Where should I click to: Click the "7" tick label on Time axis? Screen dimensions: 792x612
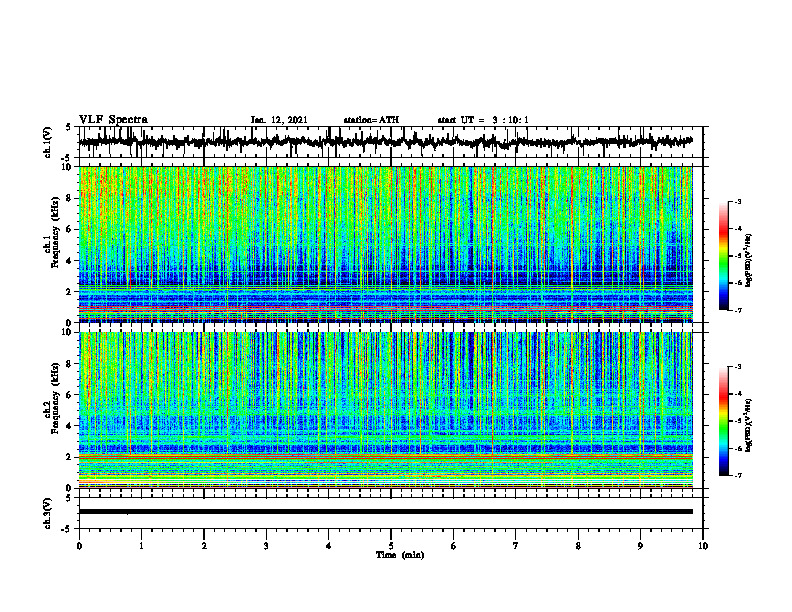click(516, 546)
